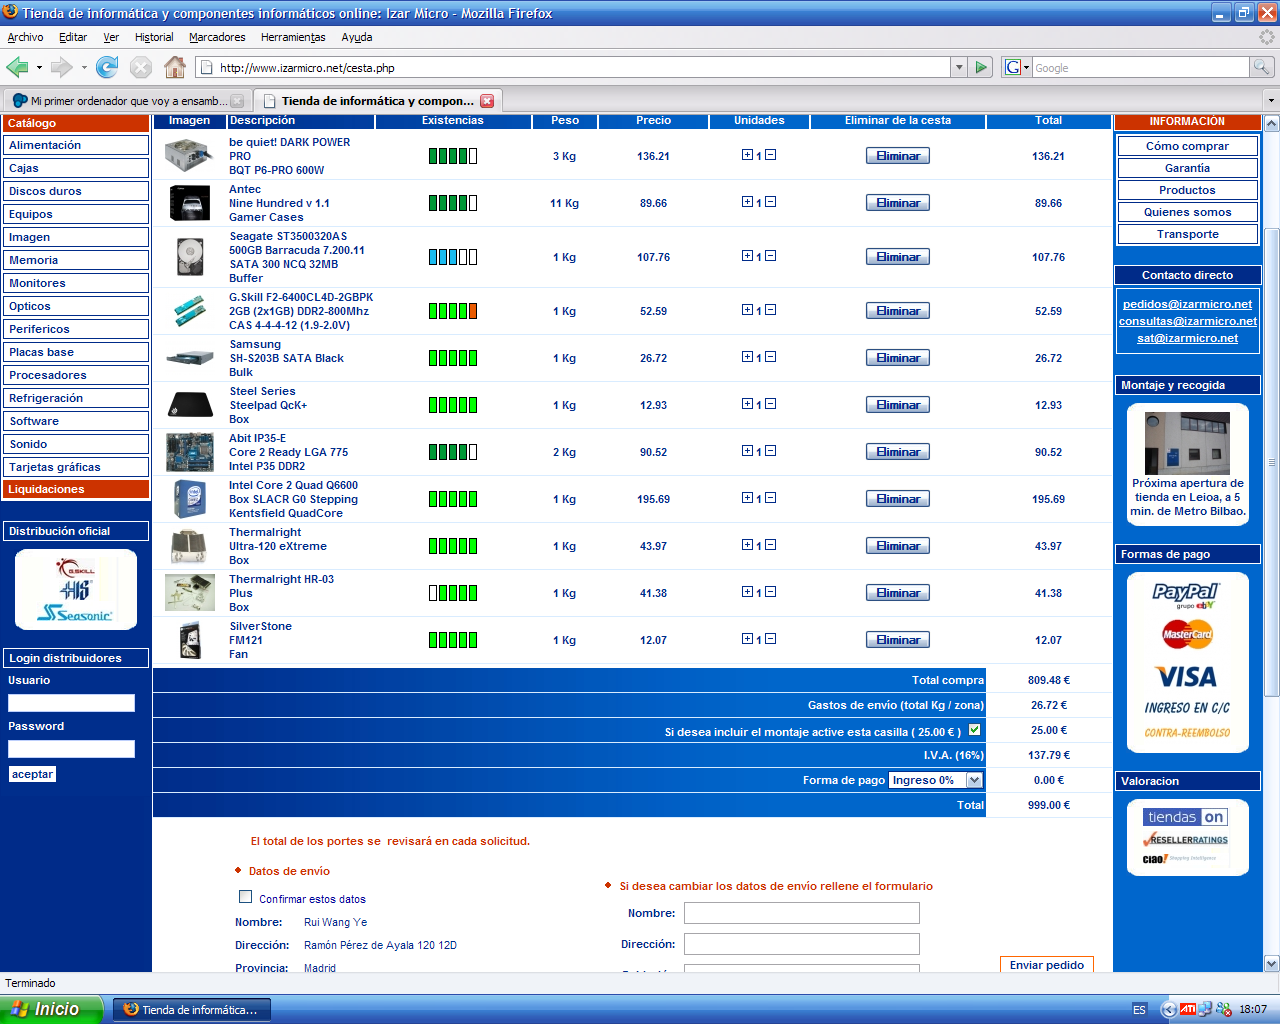Click the Nombre field in shipping form
Viewport: 1280px width, 1024px height.
tap(801, 913)
